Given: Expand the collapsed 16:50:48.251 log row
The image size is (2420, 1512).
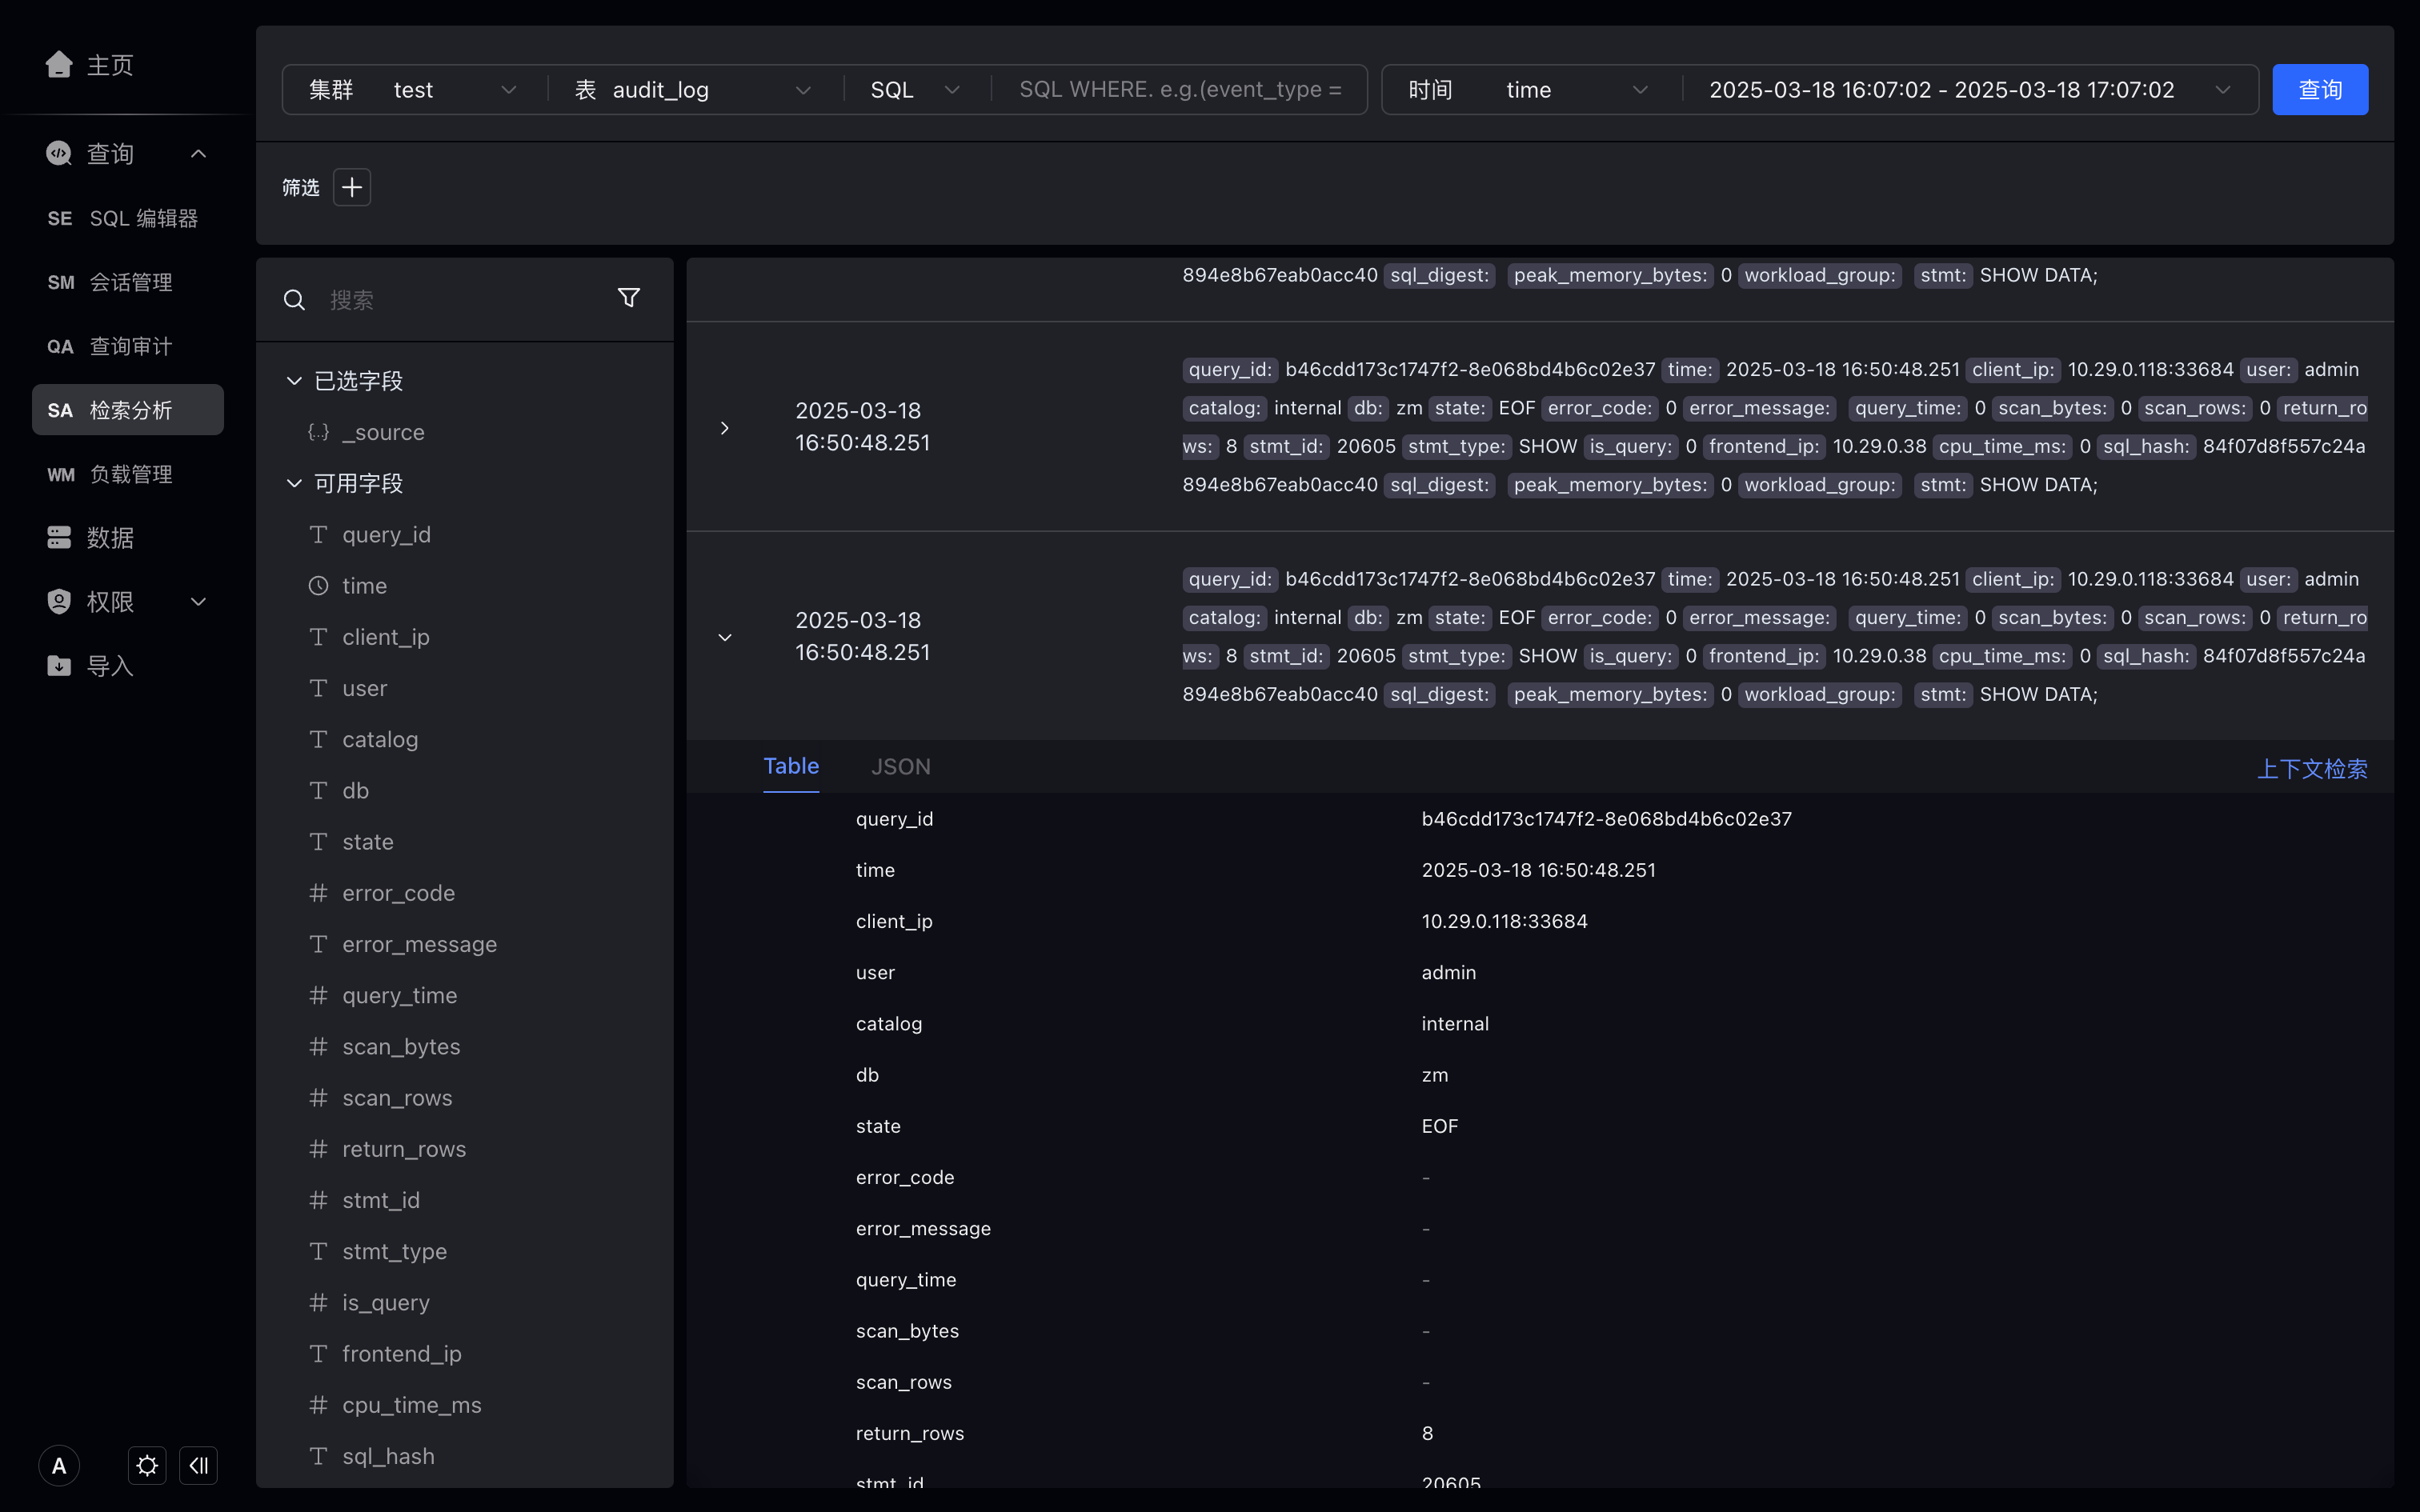Looking at the screenshot, I should tap(725, 428).
